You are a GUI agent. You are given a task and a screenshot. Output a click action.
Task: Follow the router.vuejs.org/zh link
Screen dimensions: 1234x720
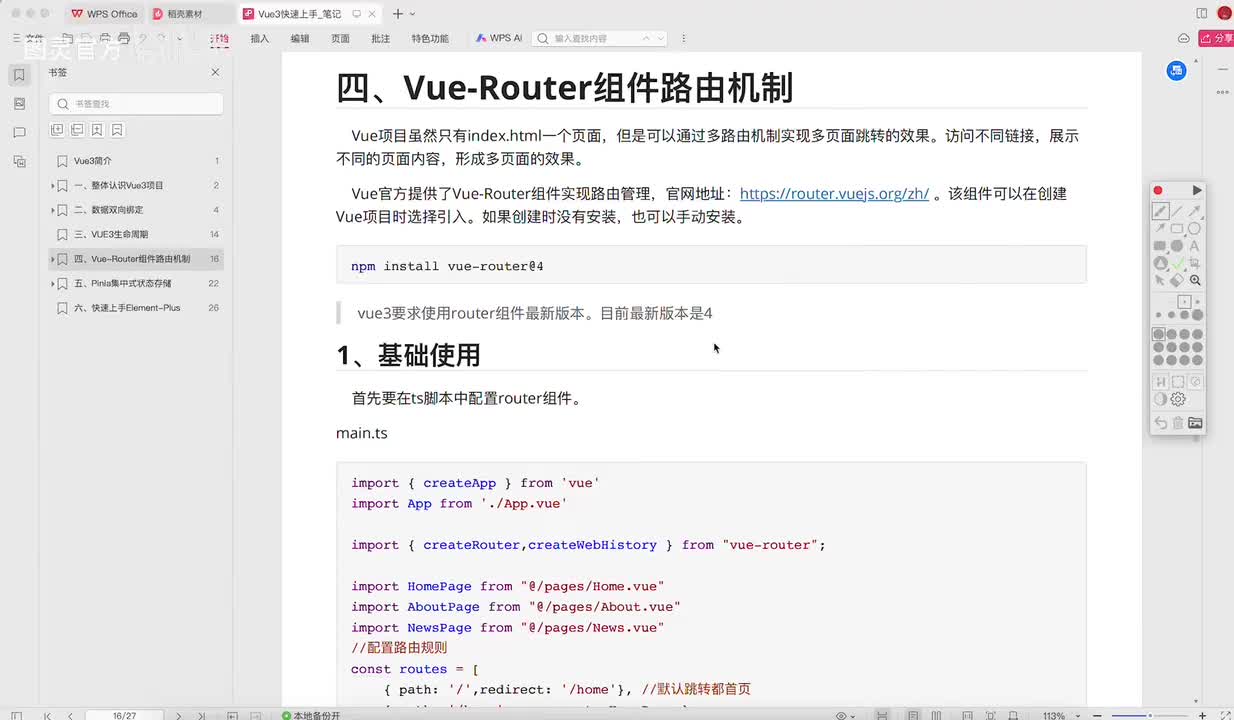tap(834, 193)
